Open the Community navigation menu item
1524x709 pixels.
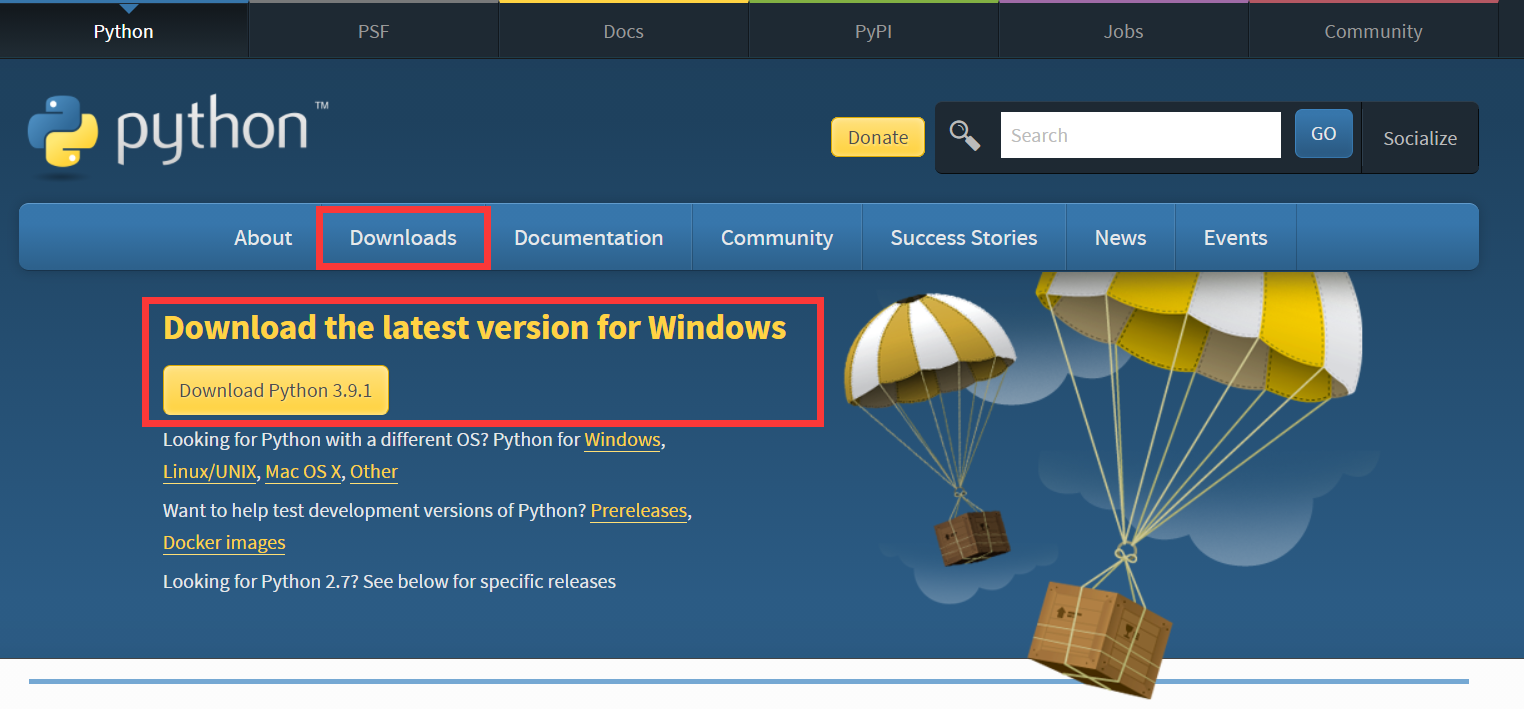coord(777,237)
